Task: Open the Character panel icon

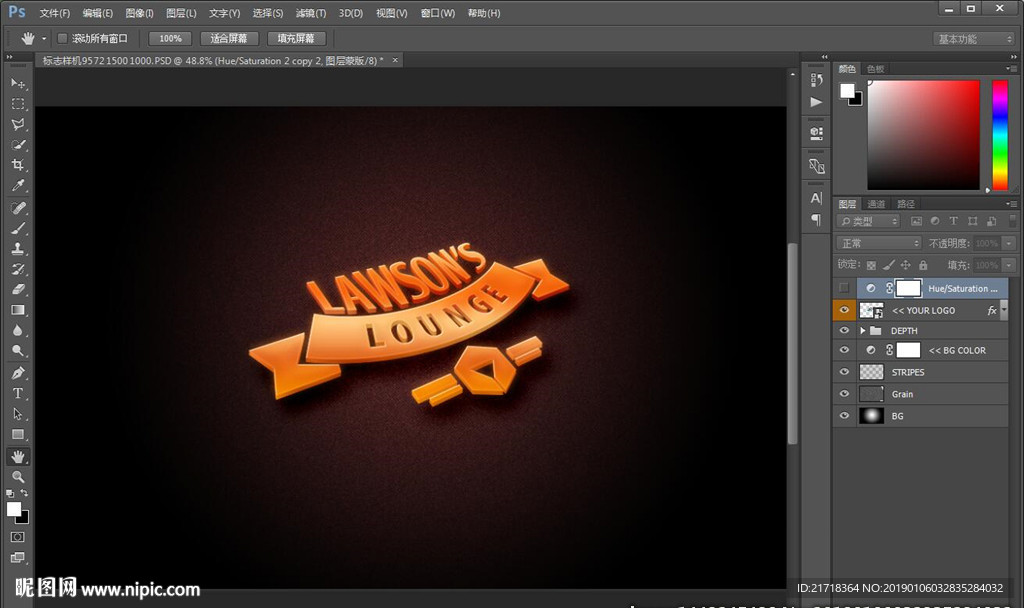Action: [816, 198]
